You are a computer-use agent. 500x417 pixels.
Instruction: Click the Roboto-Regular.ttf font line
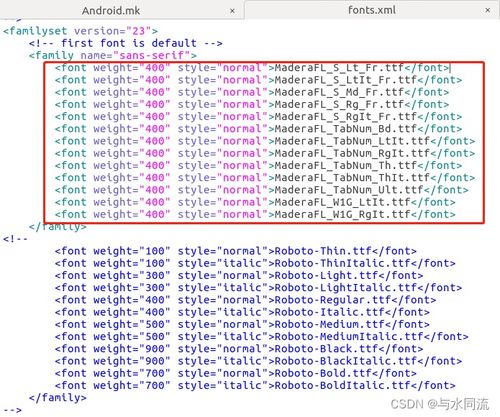pos(245,300)
